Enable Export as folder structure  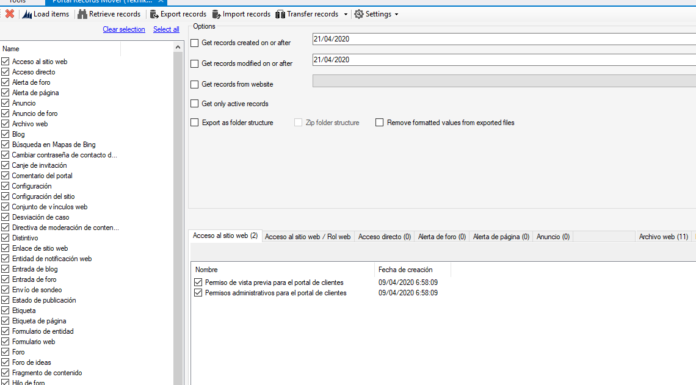click(194, 123)
